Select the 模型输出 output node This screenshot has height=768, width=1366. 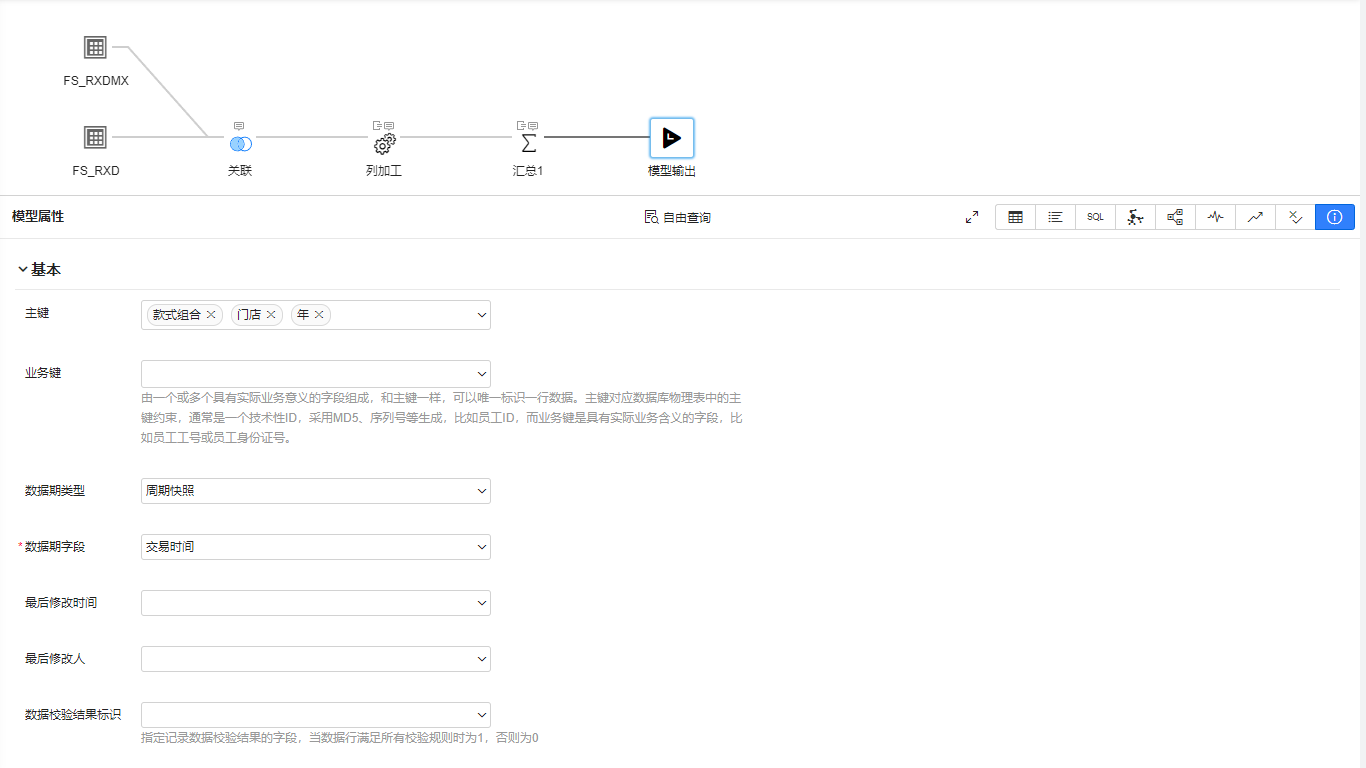click(x=672, y=138)
